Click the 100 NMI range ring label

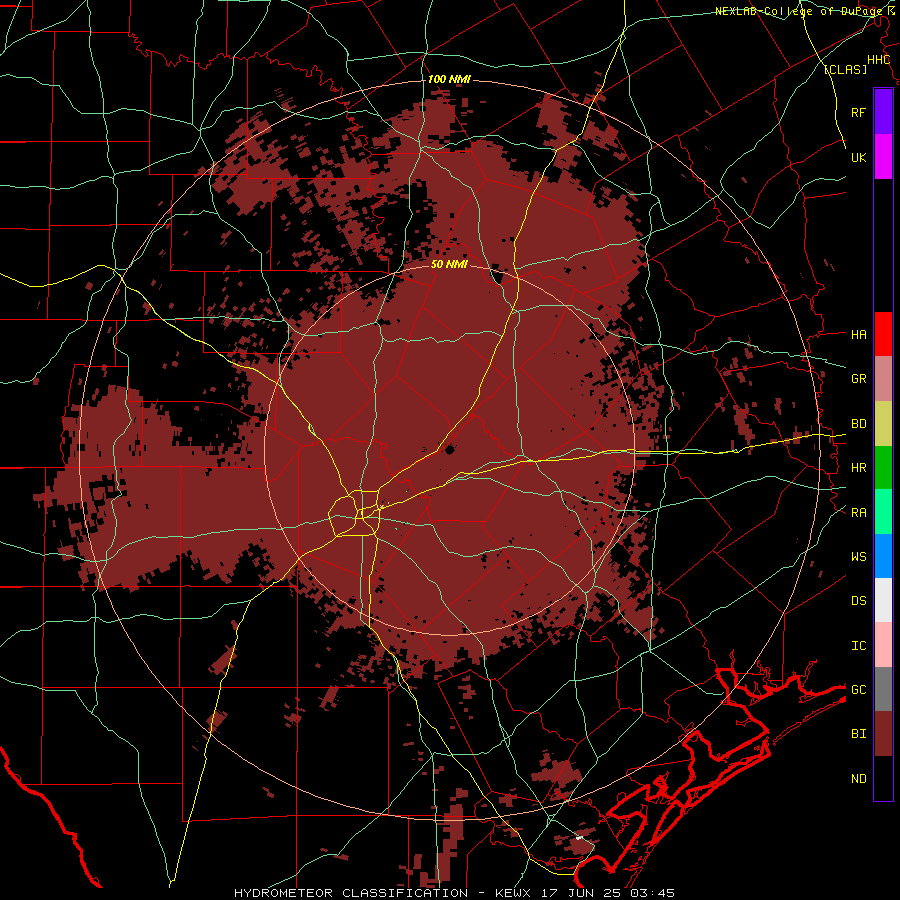point(449,79)
